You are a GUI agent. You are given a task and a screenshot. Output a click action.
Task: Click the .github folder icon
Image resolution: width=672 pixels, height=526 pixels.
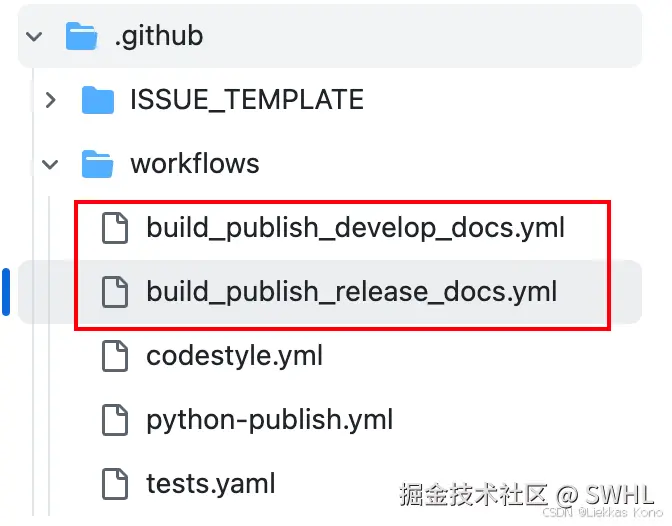click(x=81, y=36)
